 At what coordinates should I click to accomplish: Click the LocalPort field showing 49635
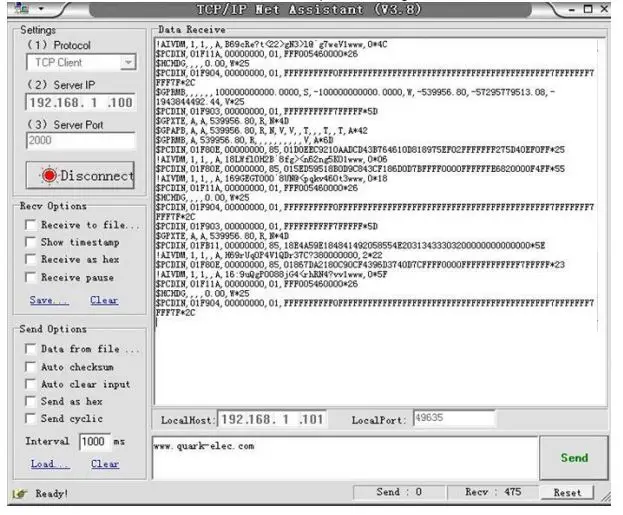pos(455,418)
